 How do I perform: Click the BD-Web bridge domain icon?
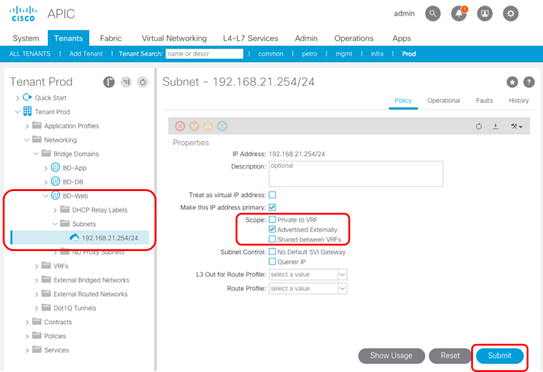tap(55, 196)
